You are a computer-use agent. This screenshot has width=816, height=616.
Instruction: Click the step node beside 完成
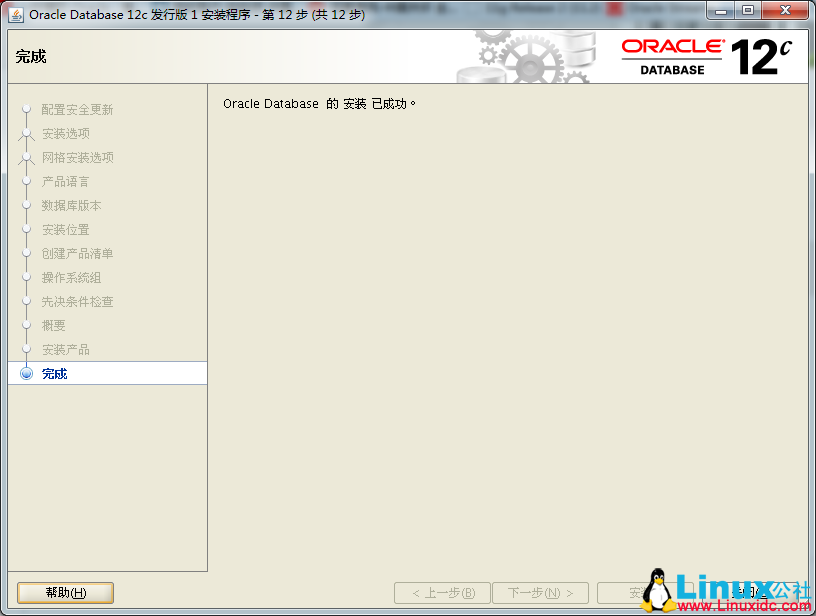coord(26,373)
